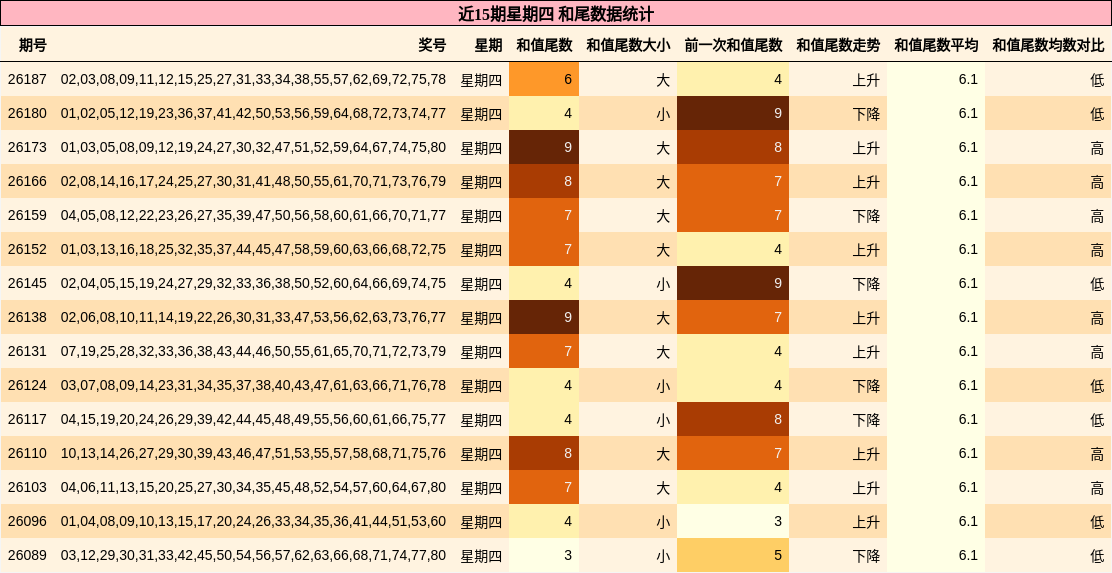The image size is (1112, 573).
Task: Click the 和值尾数 column header
Action: coord(544,45)
